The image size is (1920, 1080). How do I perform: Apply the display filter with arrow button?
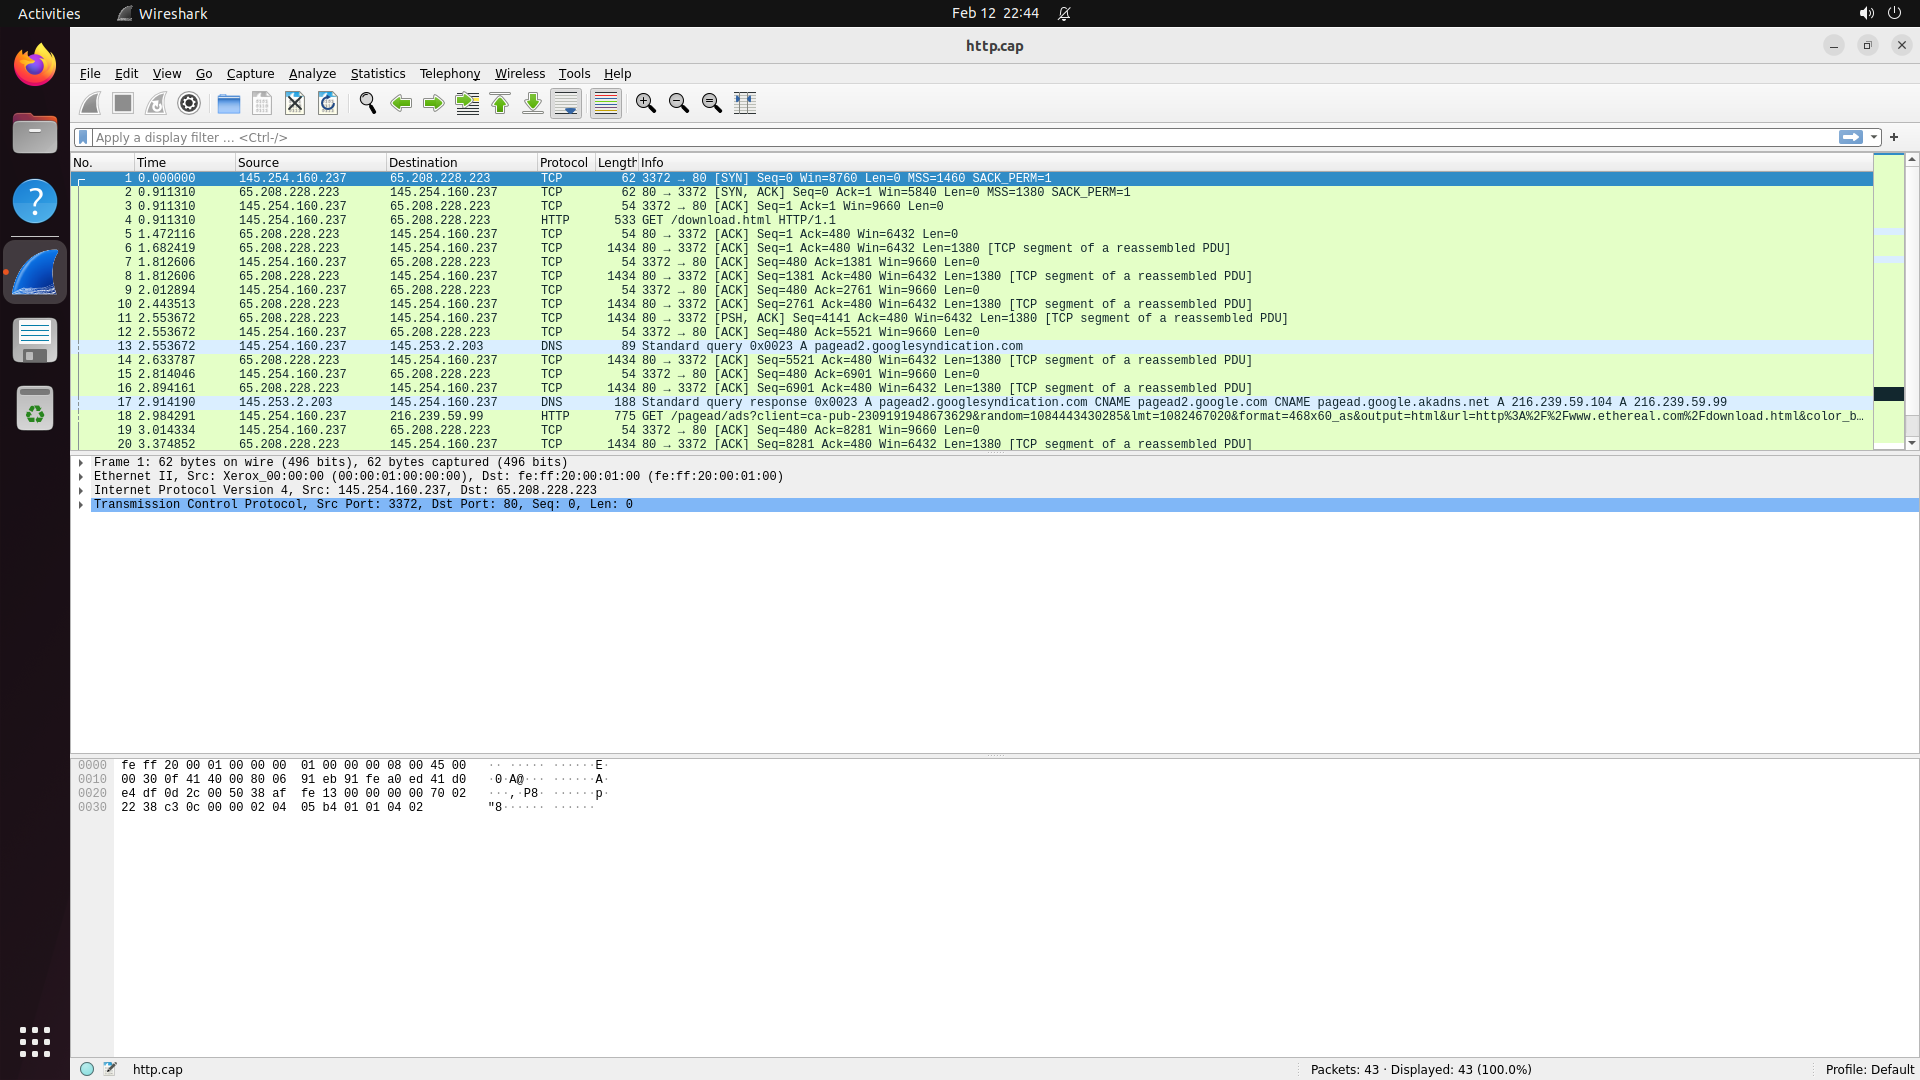pos(1851,137)
